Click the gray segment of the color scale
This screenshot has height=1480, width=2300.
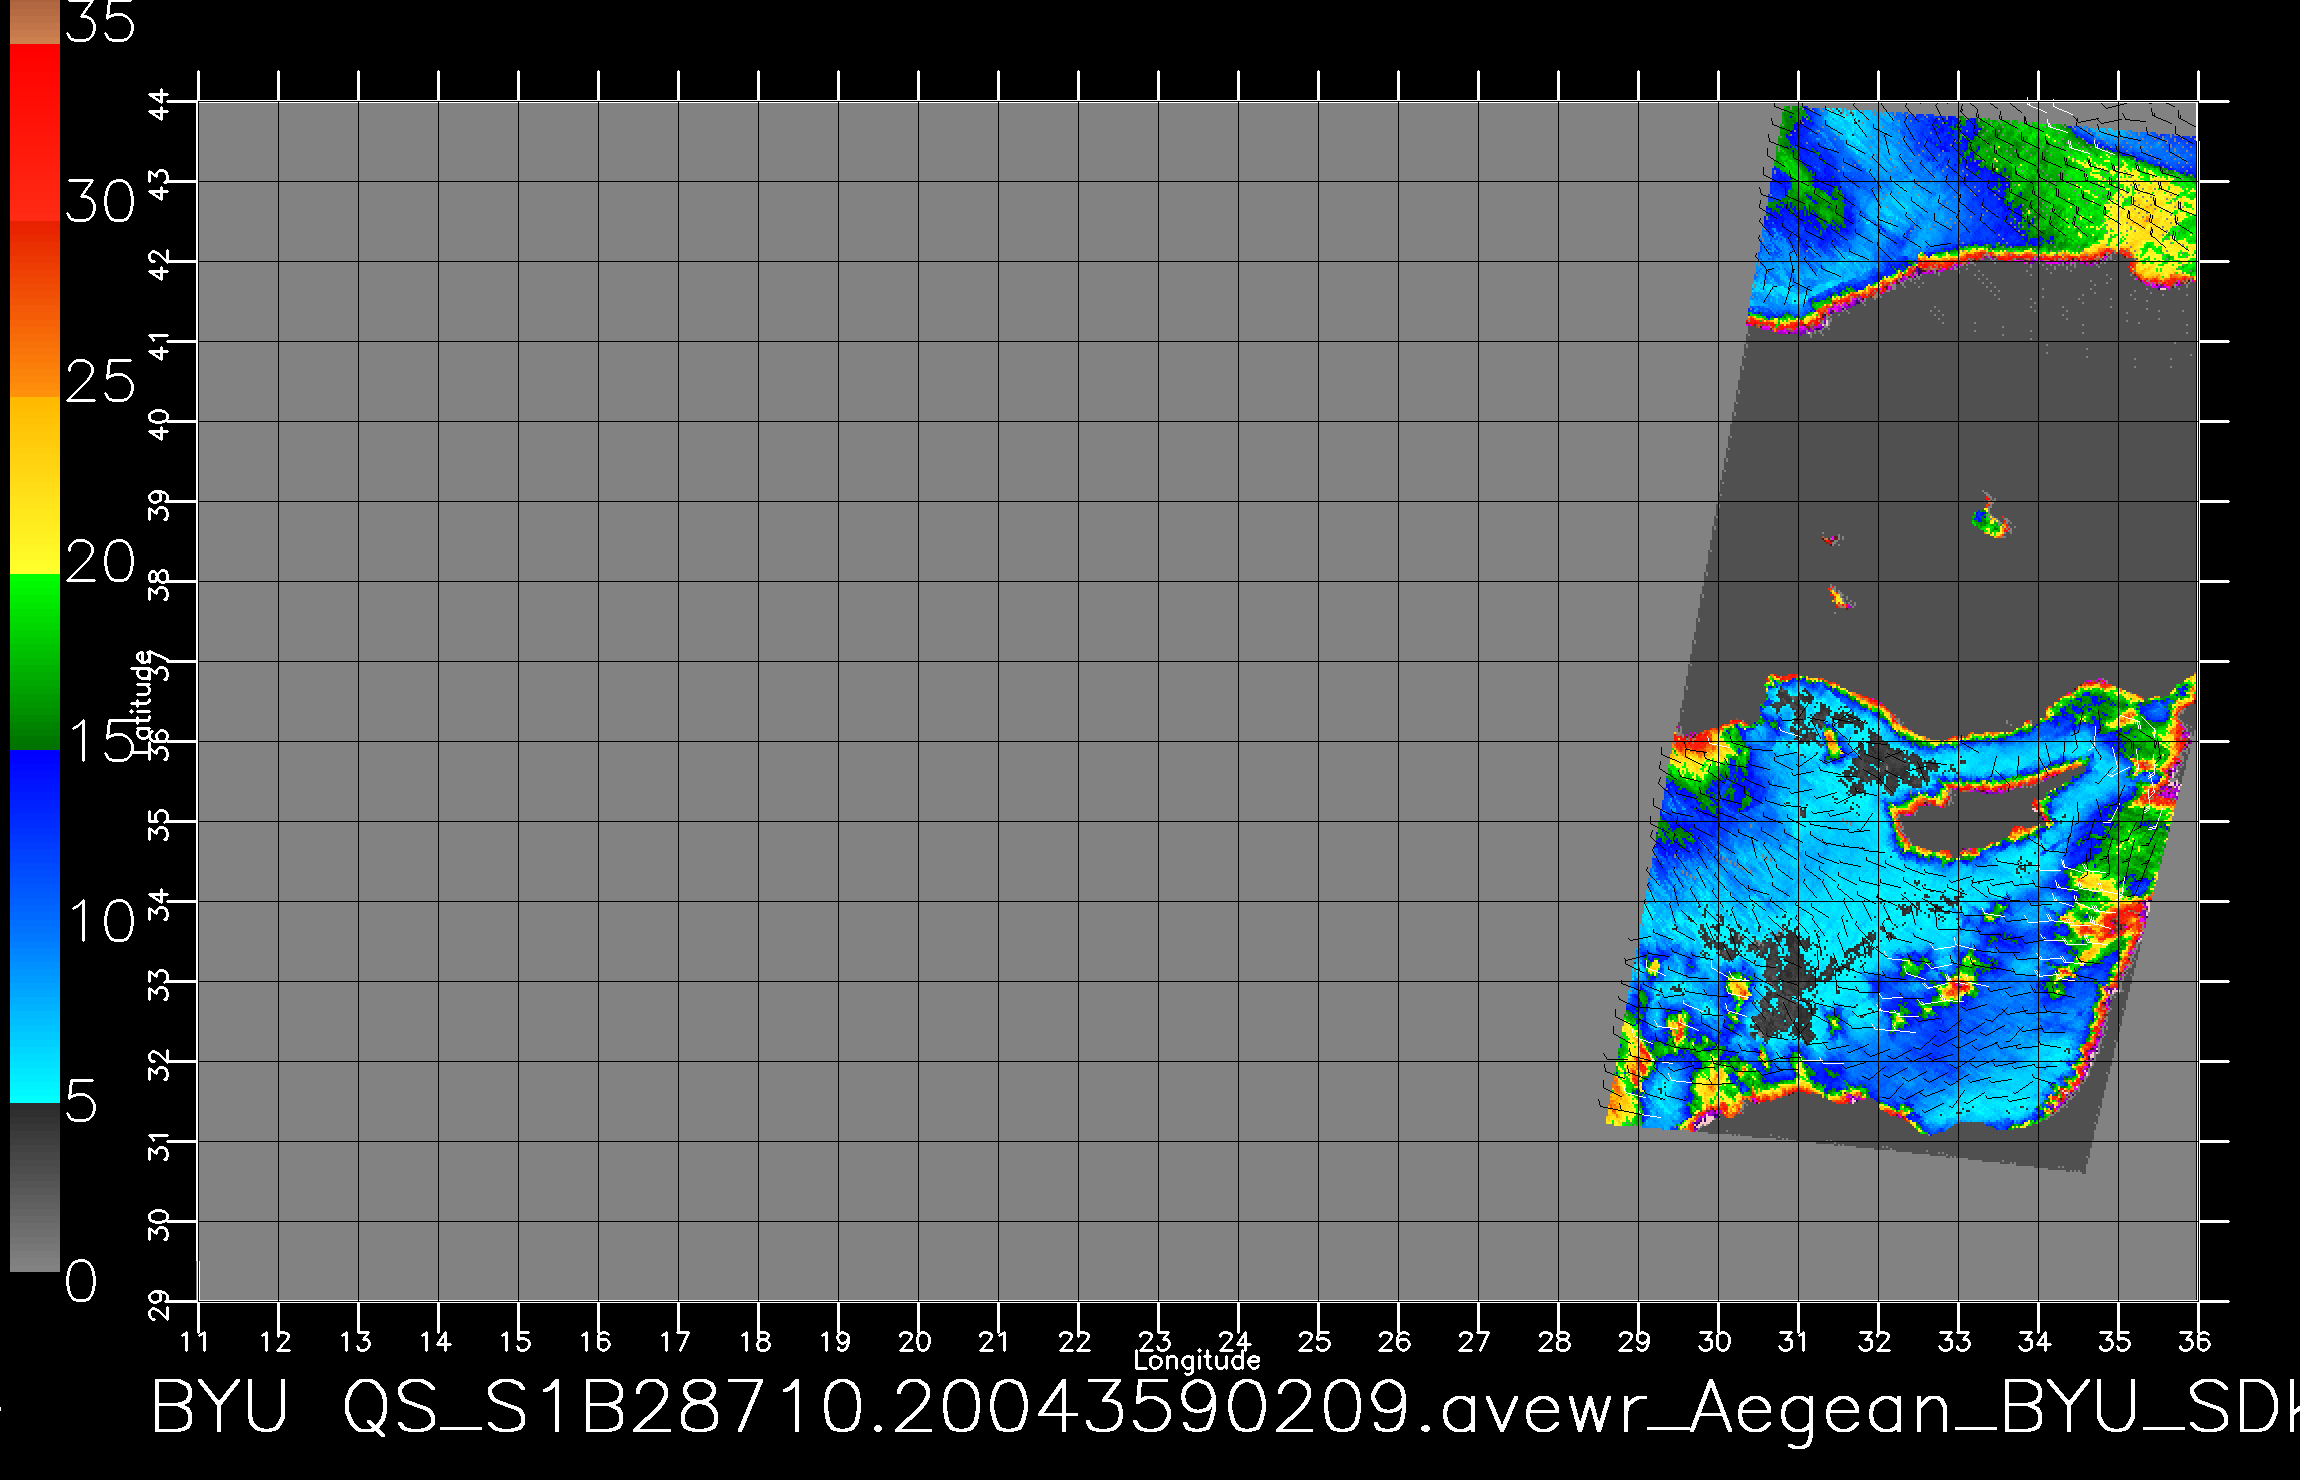35,1187
